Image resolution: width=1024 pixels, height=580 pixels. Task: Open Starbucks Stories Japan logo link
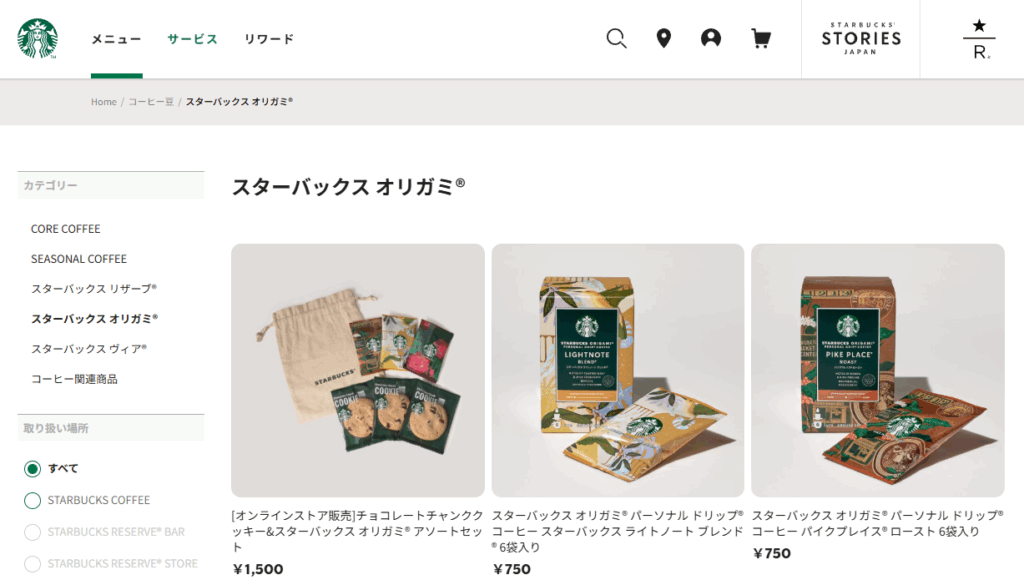[861, 39]
